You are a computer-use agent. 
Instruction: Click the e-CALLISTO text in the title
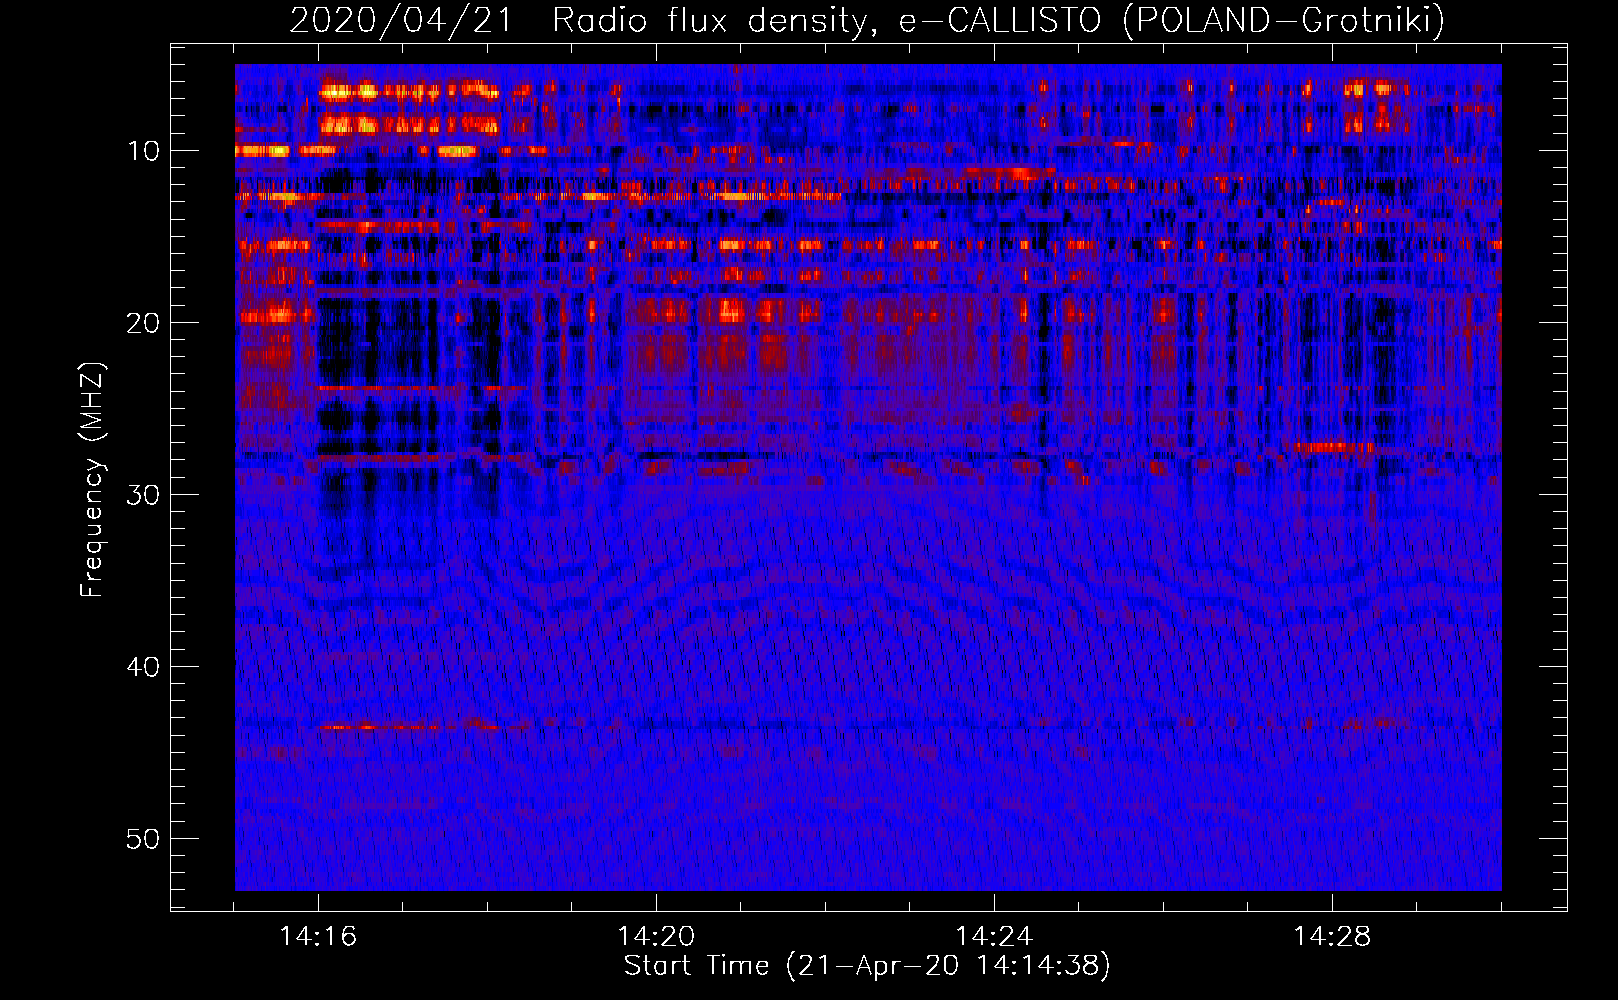coord(1000,20)
